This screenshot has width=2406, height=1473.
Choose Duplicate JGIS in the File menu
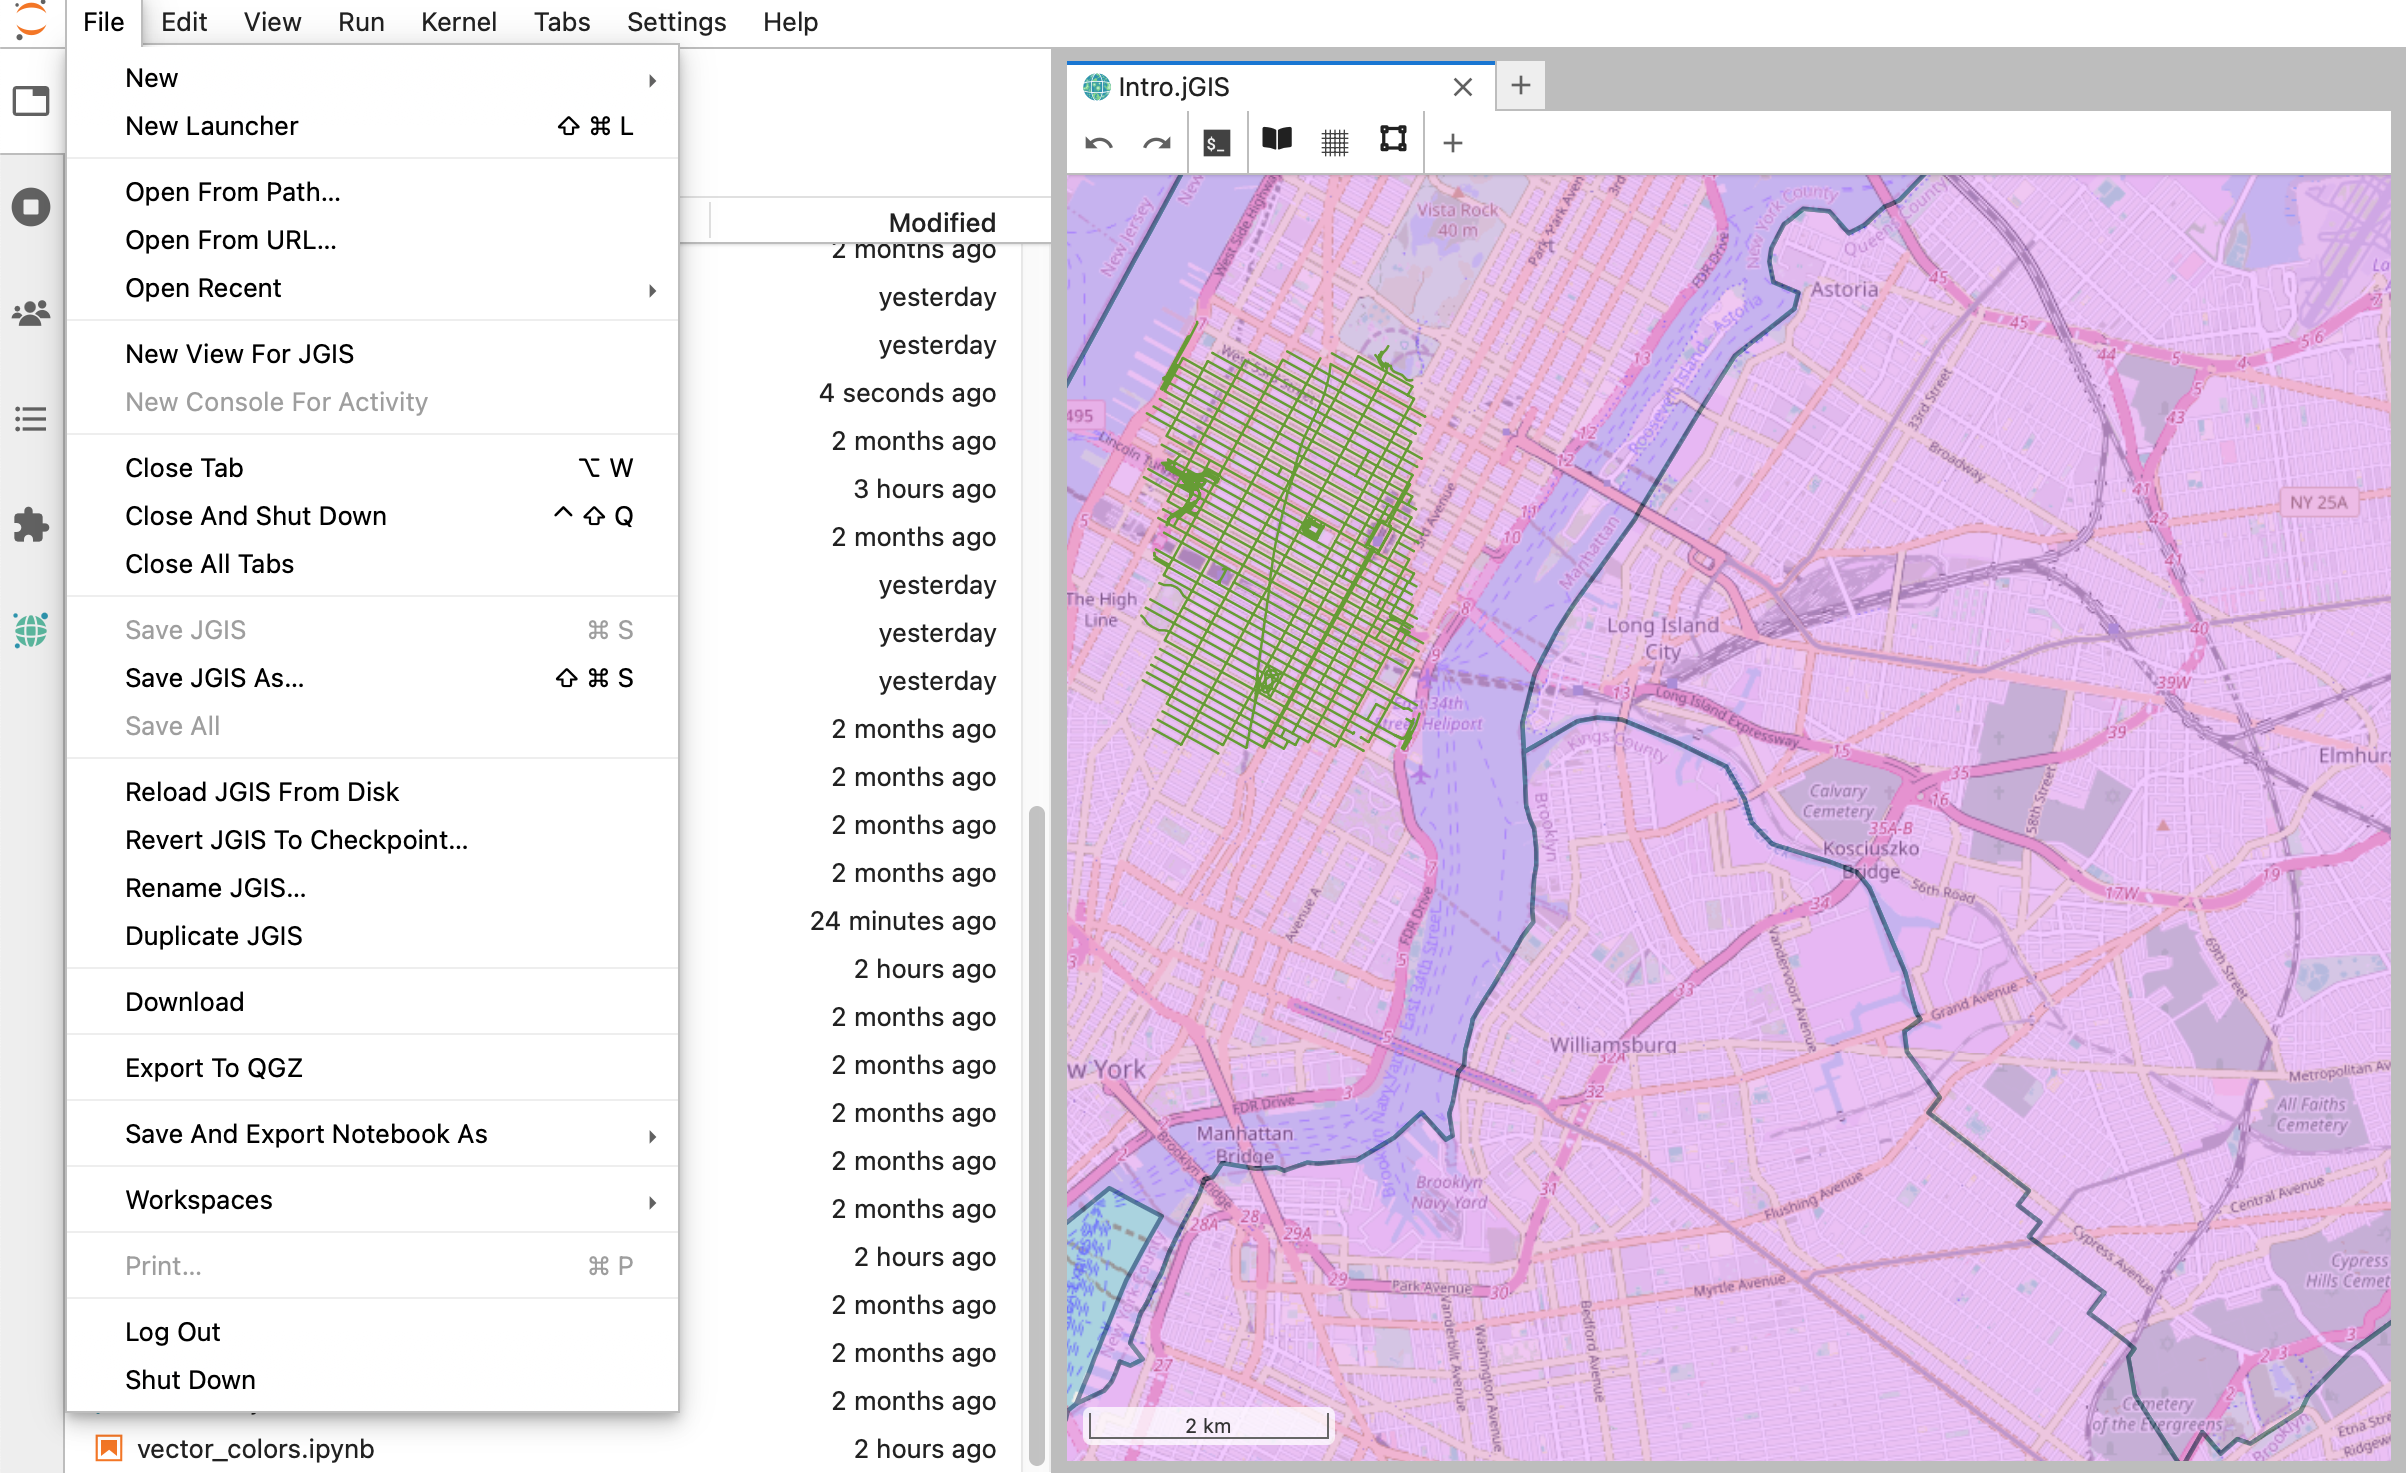click(214, 936)
